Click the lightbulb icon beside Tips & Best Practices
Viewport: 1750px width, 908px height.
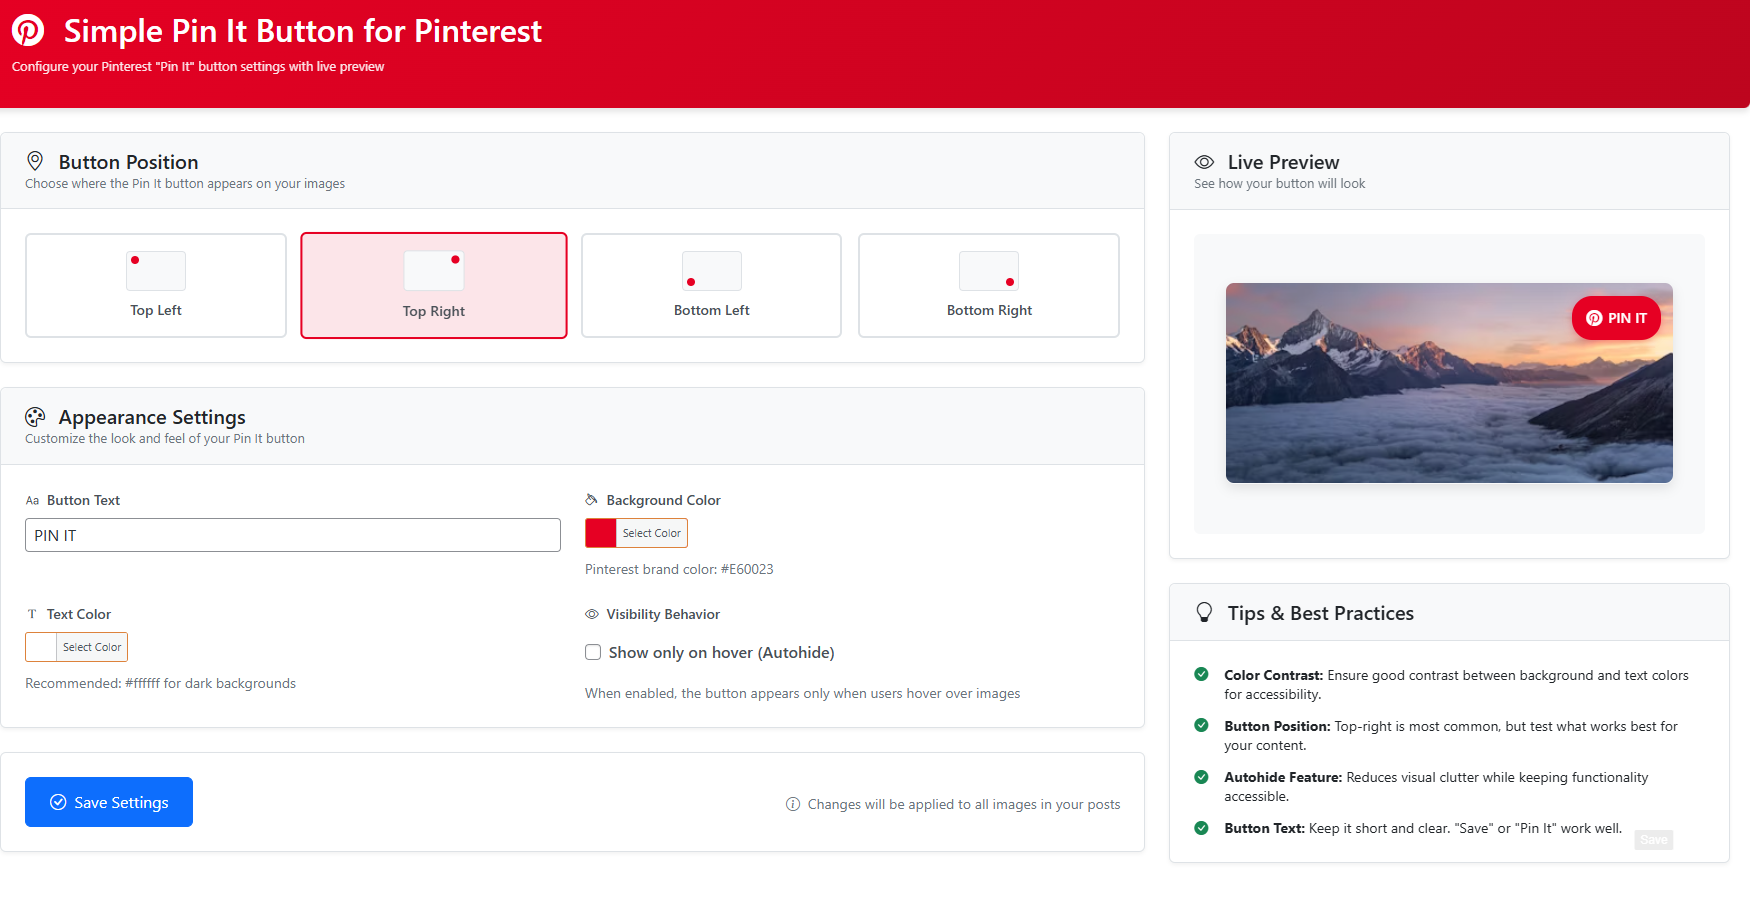[1204, 613]
